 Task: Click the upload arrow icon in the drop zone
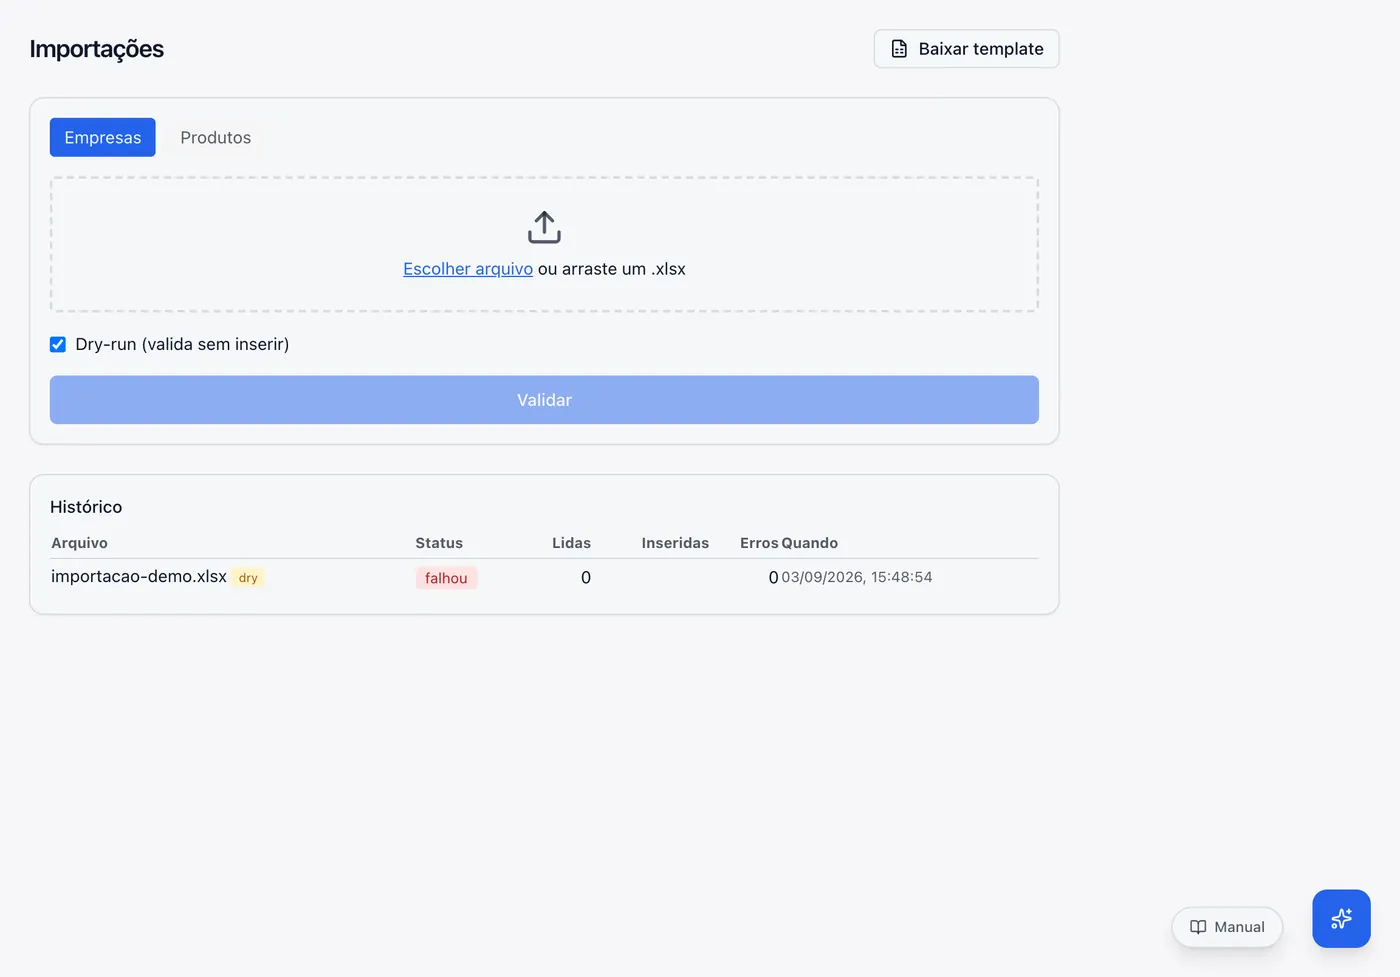[x=544, y=227]
